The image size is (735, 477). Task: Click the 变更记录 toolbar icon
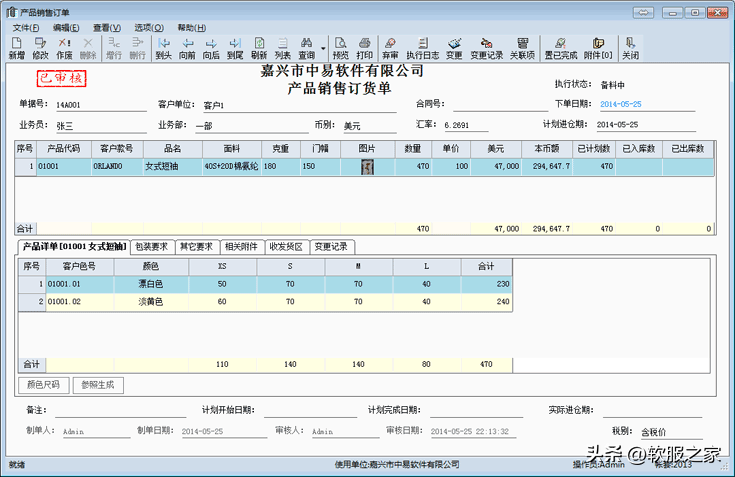tap(487, 48)
